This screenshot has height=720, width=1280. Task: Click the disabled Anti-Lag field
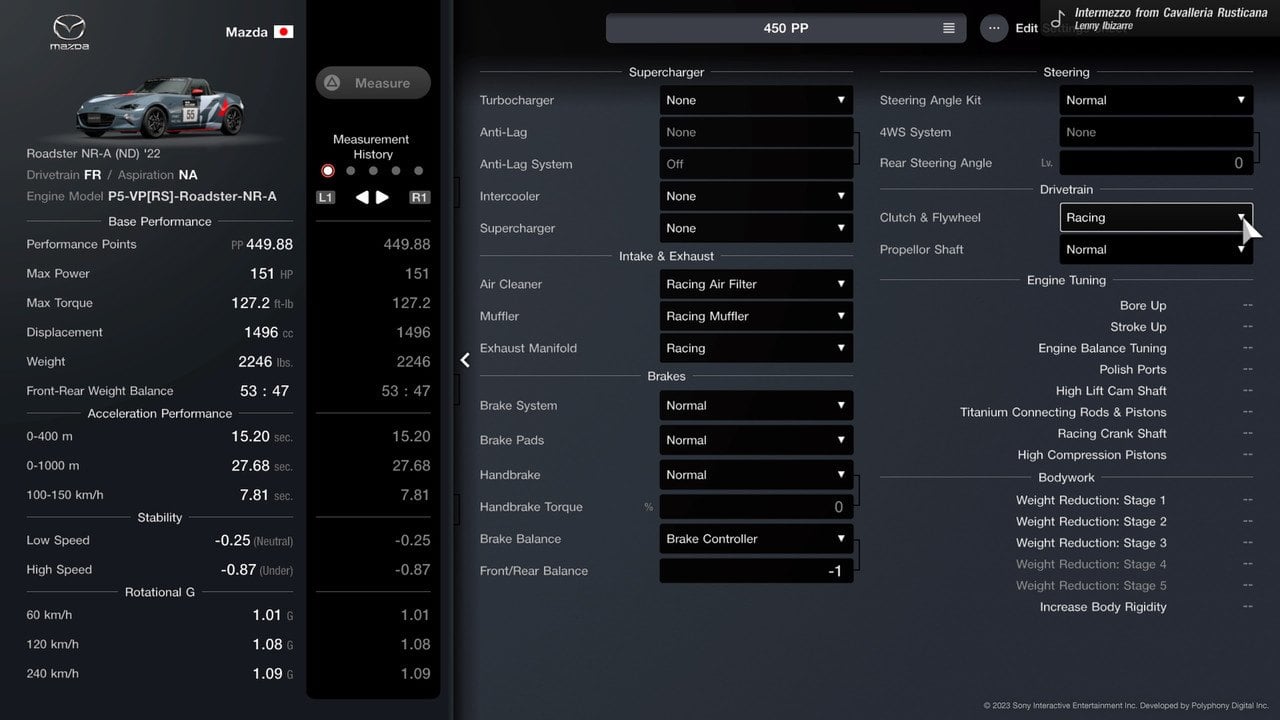pyautogui.click(x=756, y=132)
